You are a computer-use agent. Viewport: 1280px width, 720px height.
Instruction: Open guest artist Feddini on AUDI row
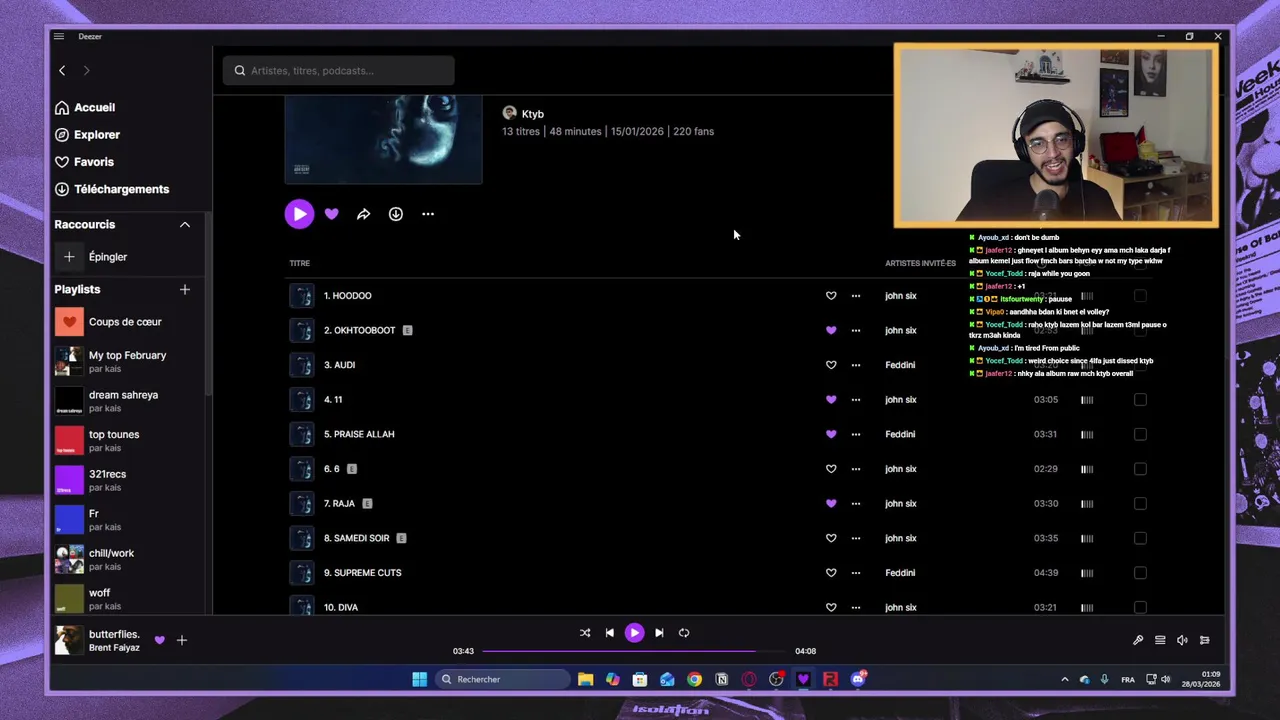tap(900, 365)
